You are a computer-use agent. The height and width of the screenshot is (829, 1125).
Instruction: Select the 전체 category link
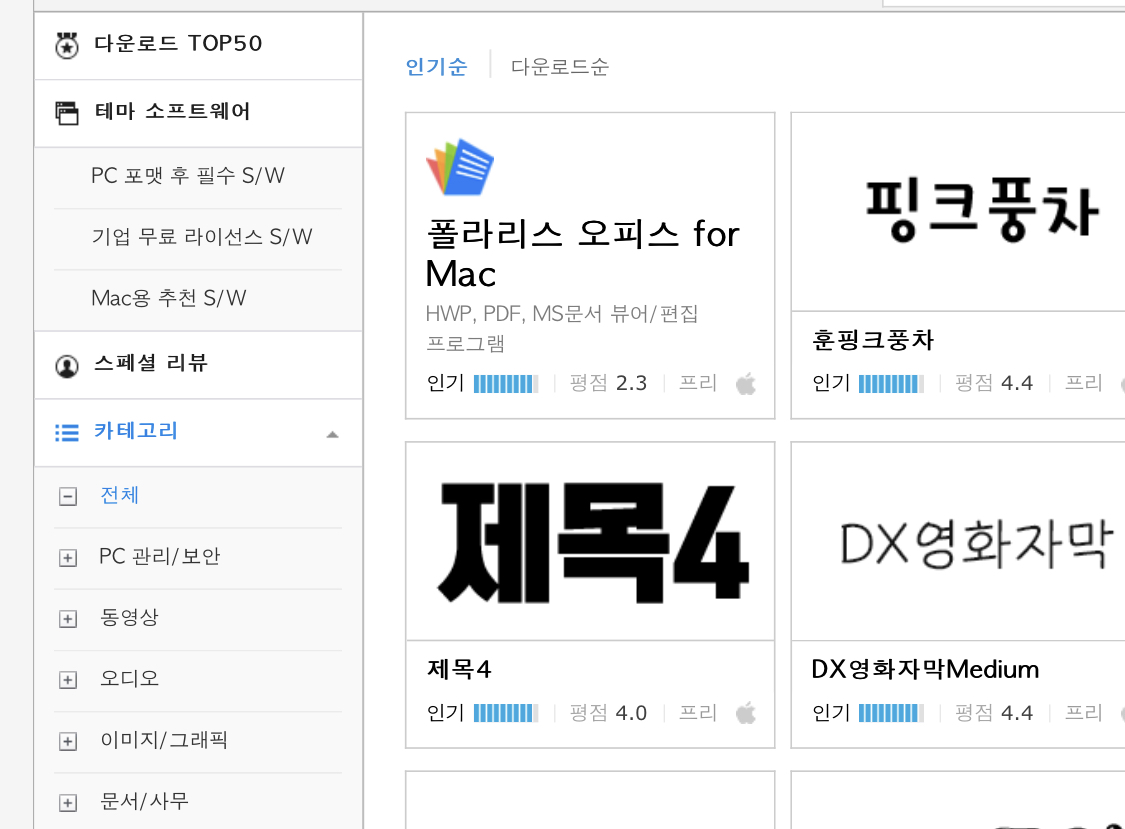[119, 495]
